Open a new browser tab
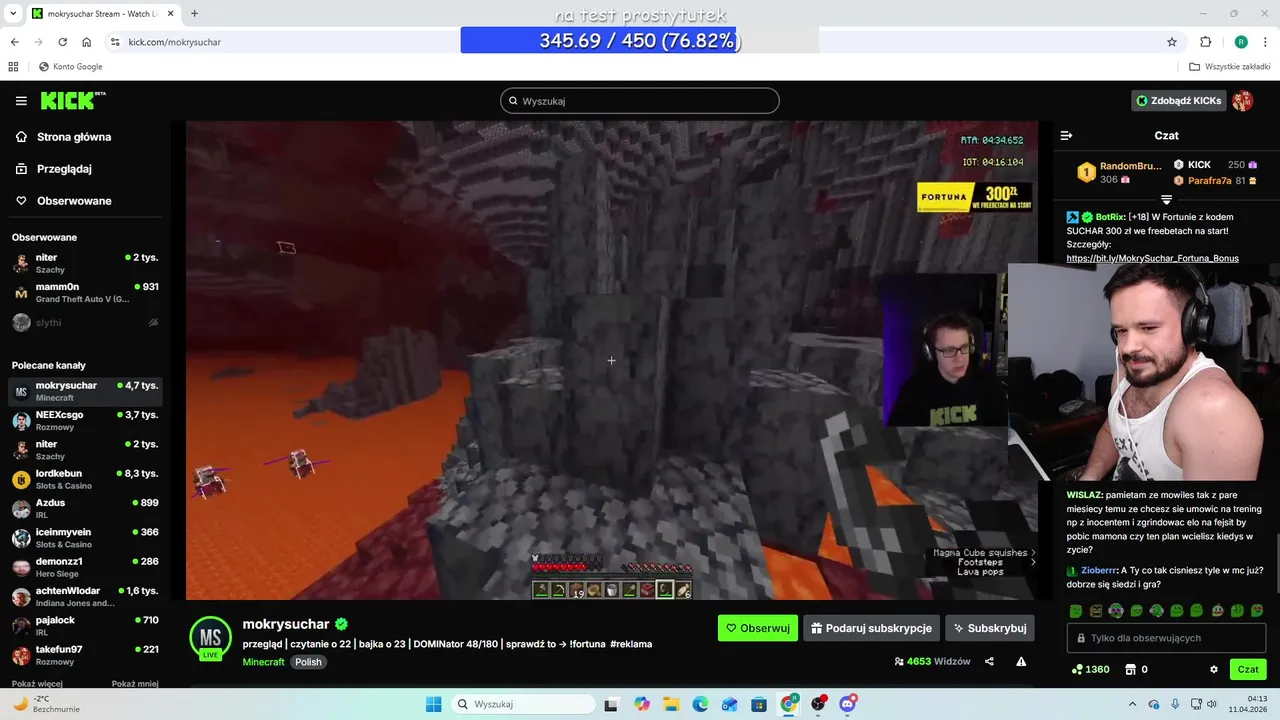 pyautogui.click(x=194, y=13)
